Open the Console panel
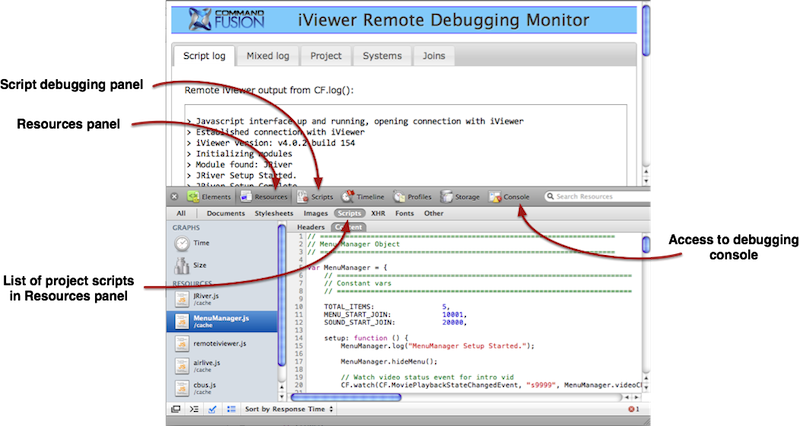Screen dimensions: 800x426 point(509,196)
